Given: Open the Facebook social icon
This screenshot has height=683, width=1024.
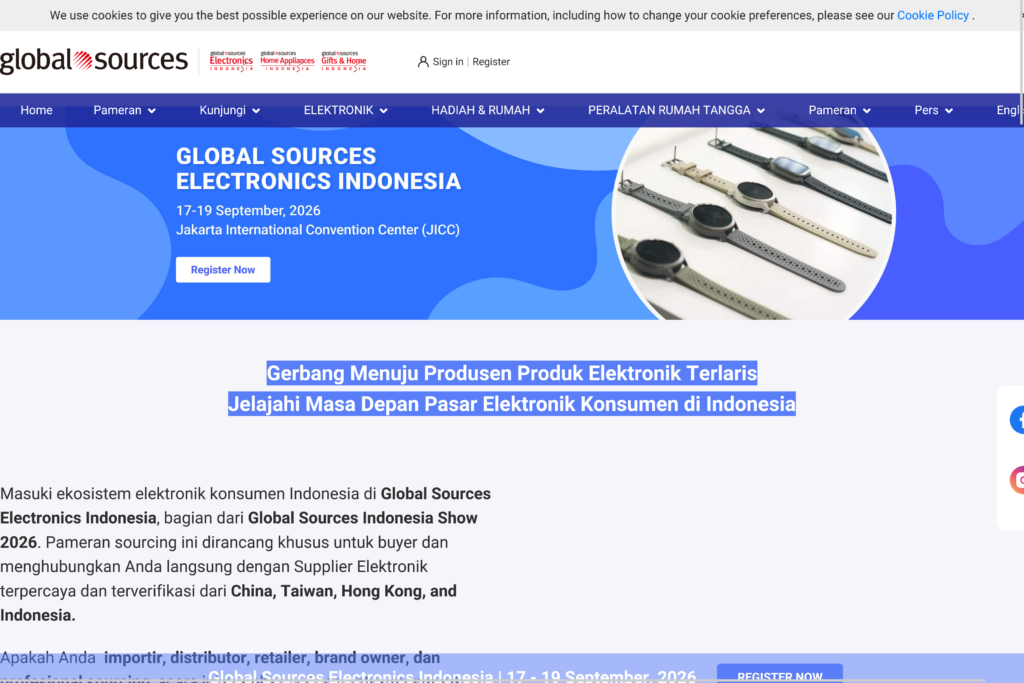Looking at the screenshot, I should click(x=1017, y=420).
